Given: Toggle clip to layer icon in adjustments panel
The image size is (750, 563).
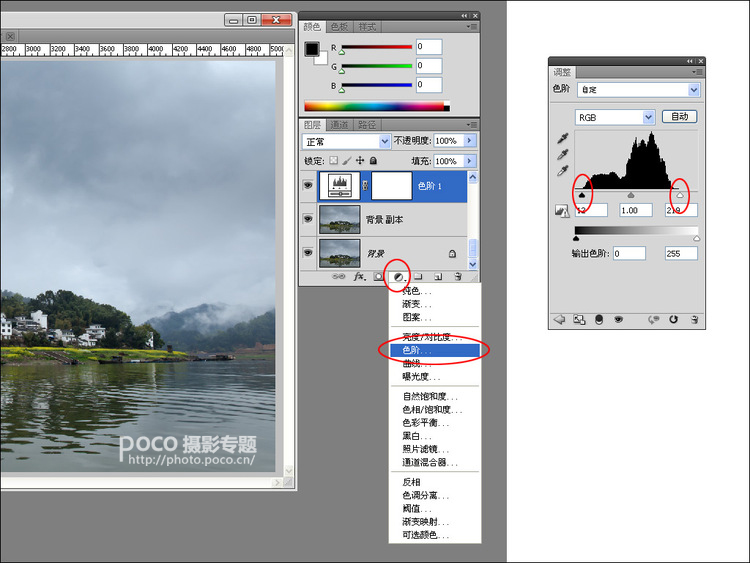Looking at the screenshot, I should (598, 319).
